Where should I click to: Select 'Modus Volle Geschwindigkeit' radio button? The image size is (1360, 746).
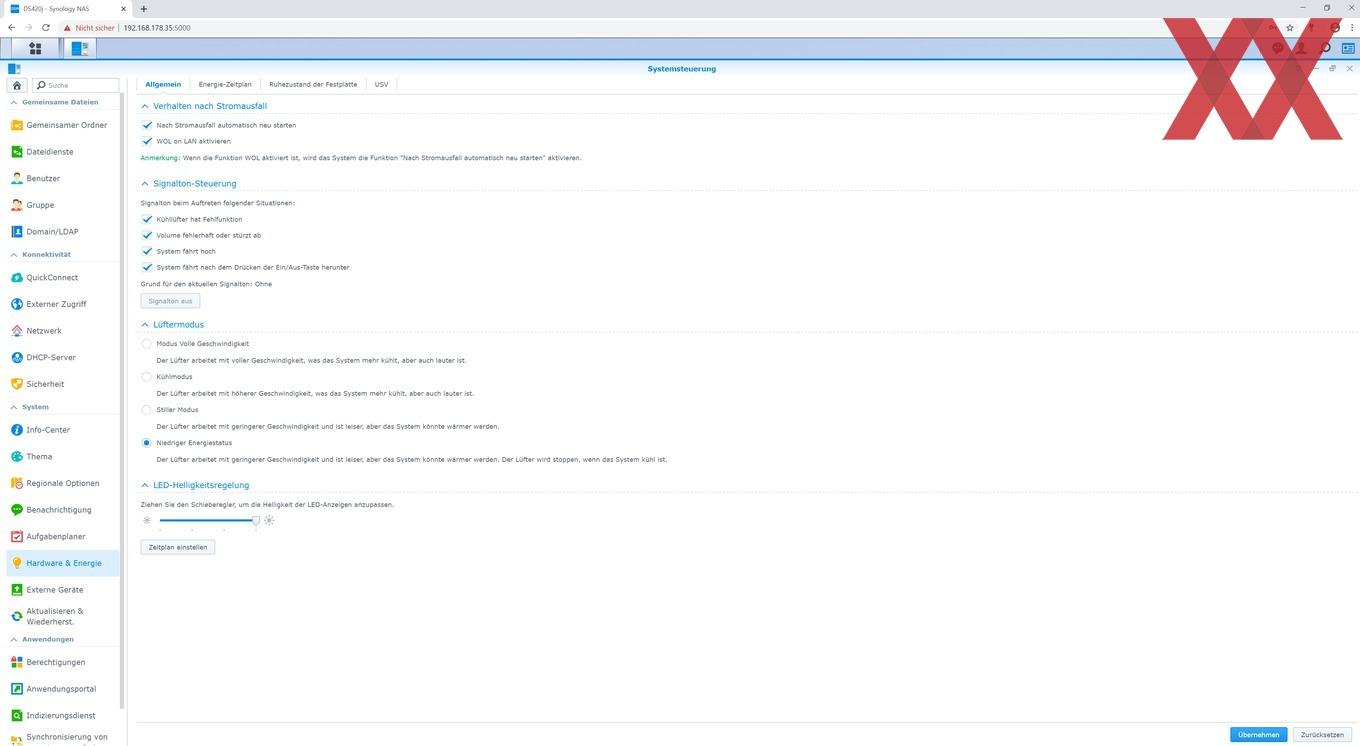coord(147,344)
